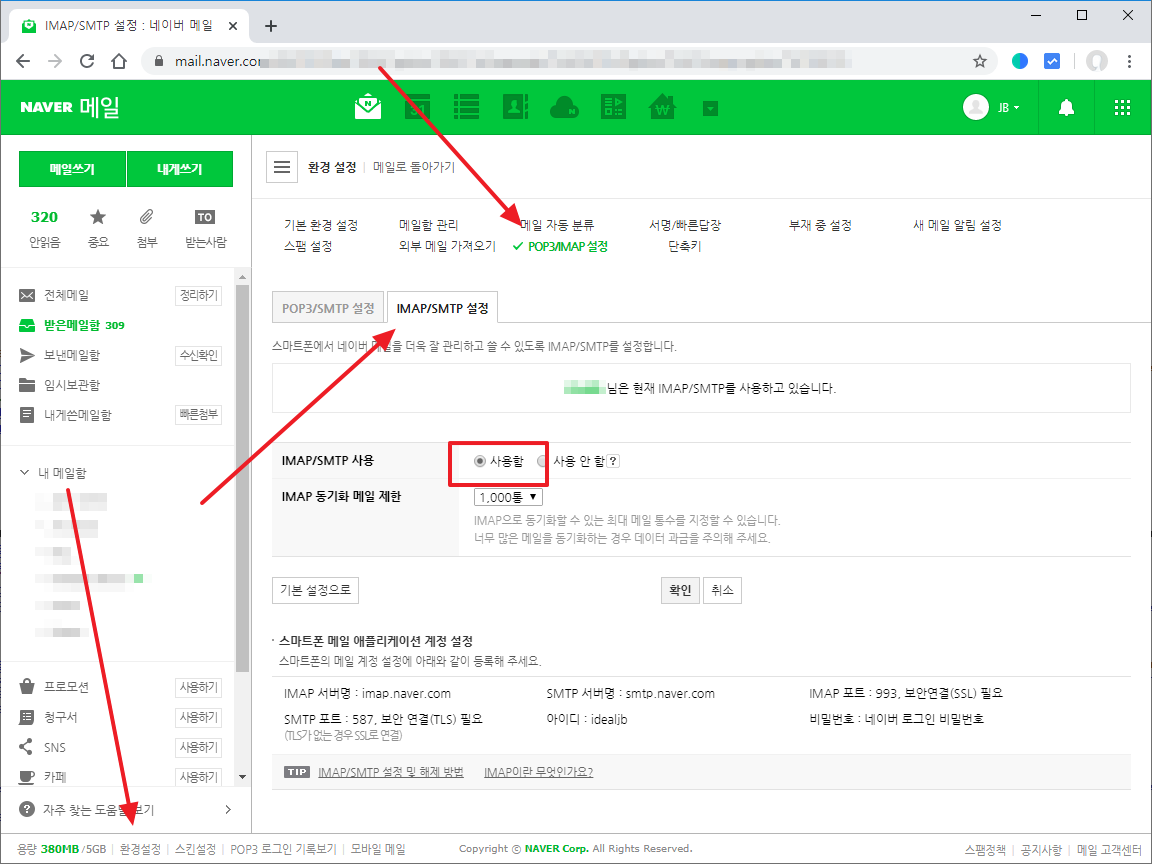Open the IMAP이란 무엇인가요? link
The image size is (1152, 864).
point(539,772)
